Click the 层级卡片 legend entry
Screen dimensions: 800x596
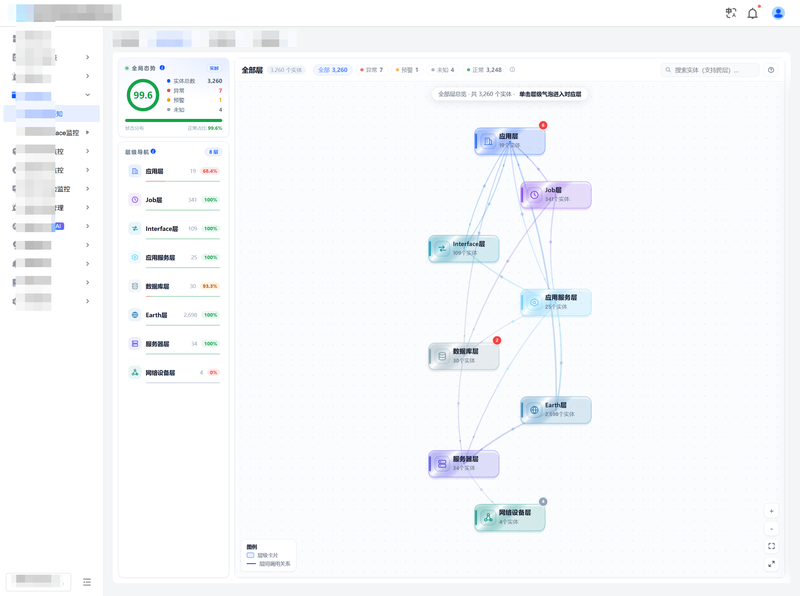pyautogui.click(x=262, y=555)
